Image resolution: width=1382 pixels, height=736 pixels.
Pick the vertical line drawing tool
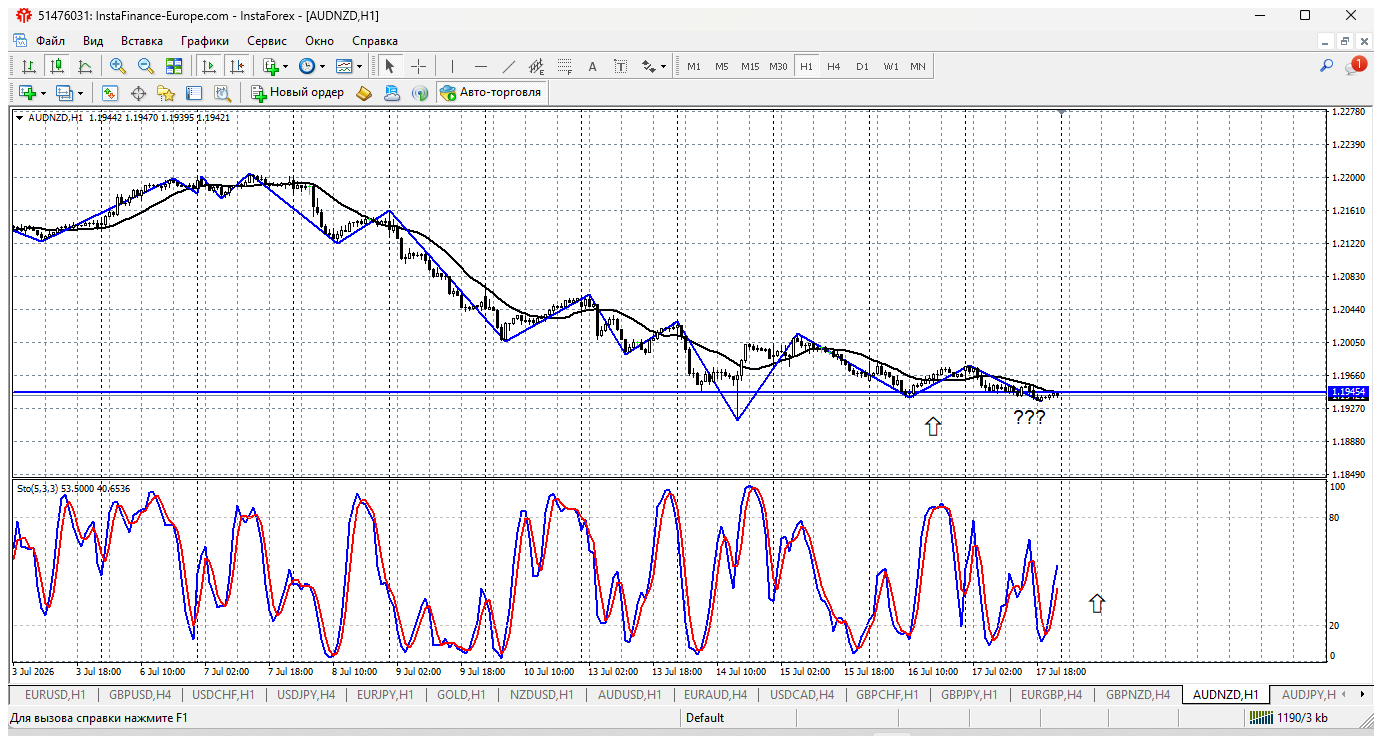452,66
